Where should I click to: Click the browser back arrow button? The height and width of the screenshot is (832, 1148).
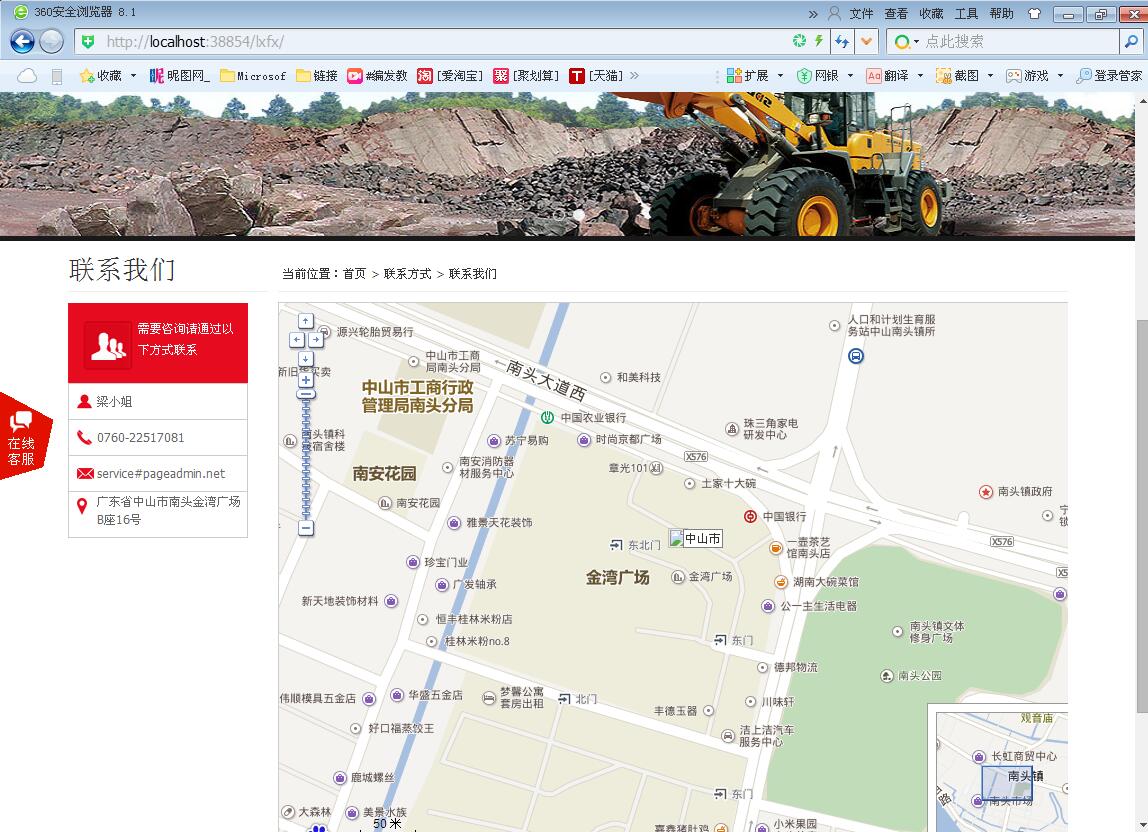pyautogui.click(x=22, y=41)
